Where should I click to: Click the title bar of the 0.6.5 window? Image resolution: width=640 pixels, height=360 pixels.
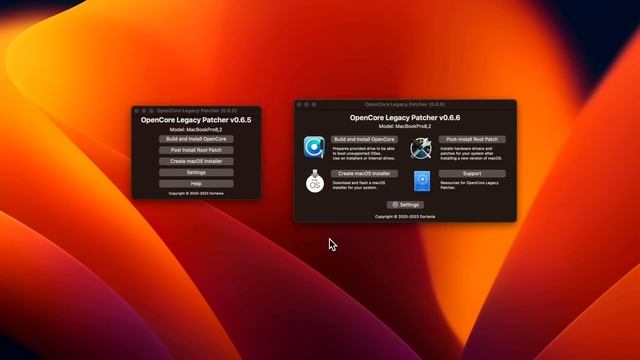(x=196, y=111)
